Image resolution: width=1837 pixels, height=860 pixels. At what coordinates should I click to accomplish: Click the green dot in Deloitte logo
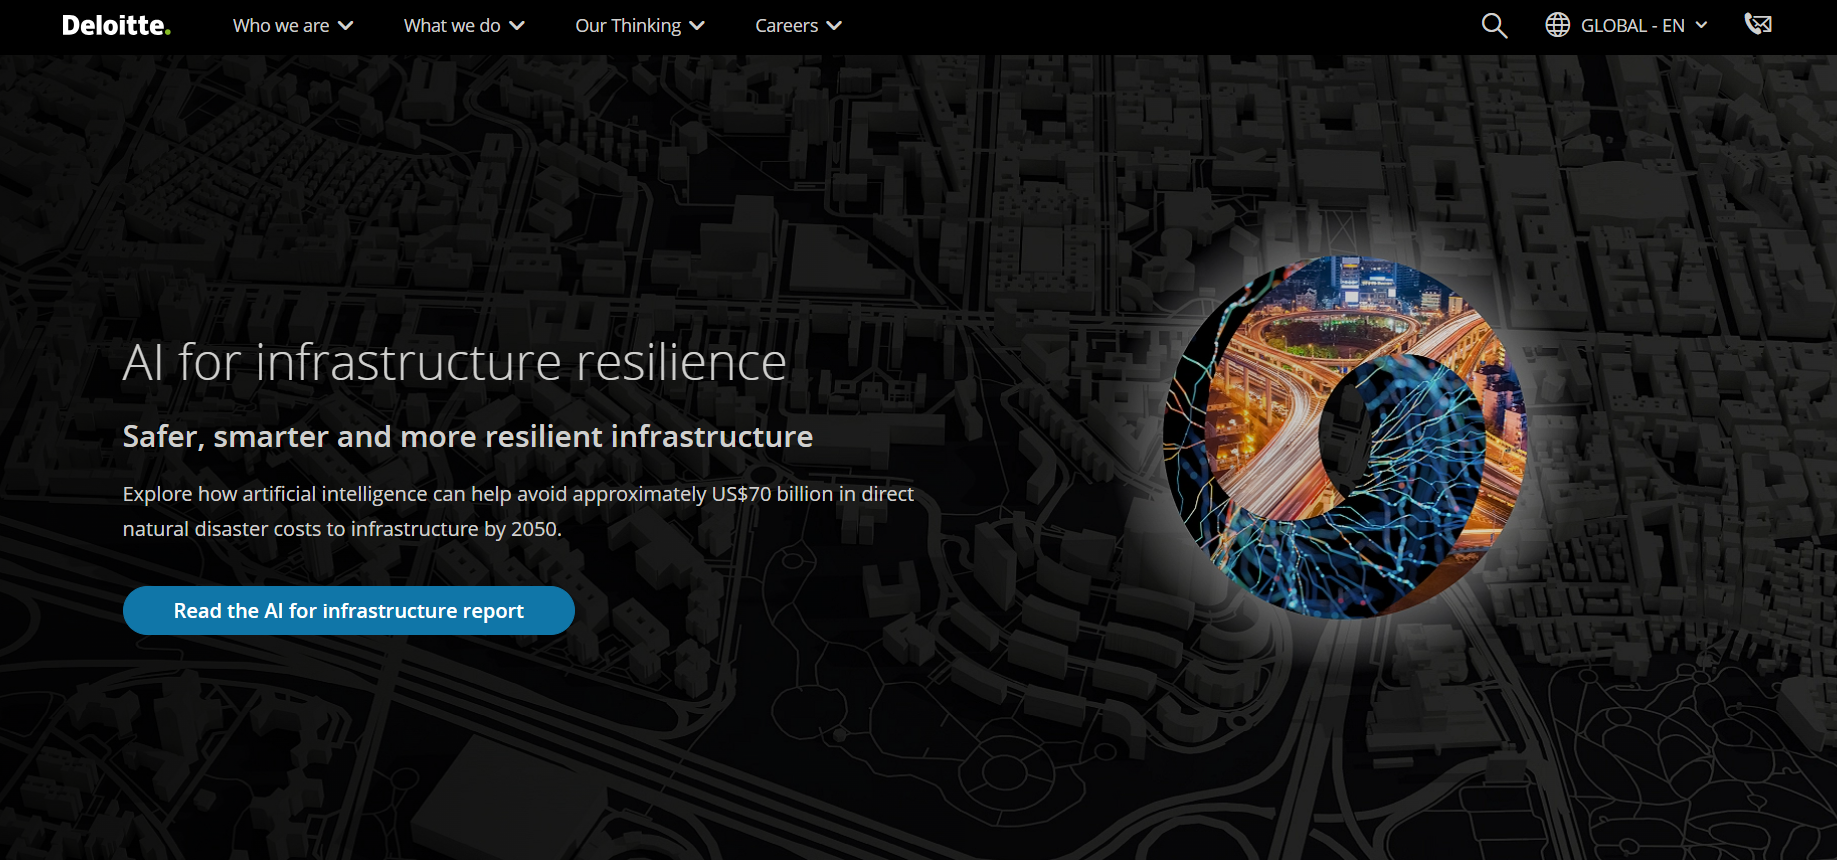168,32
